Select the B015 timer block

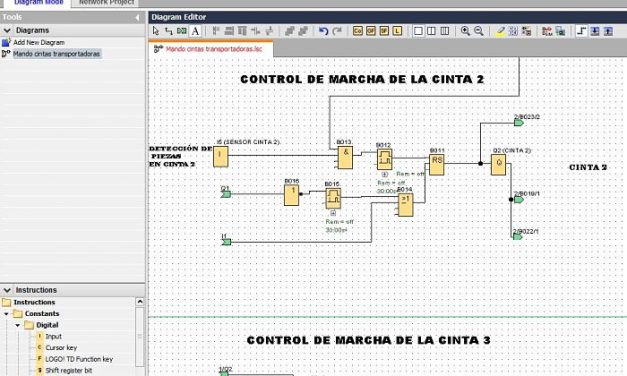(333, 198)
